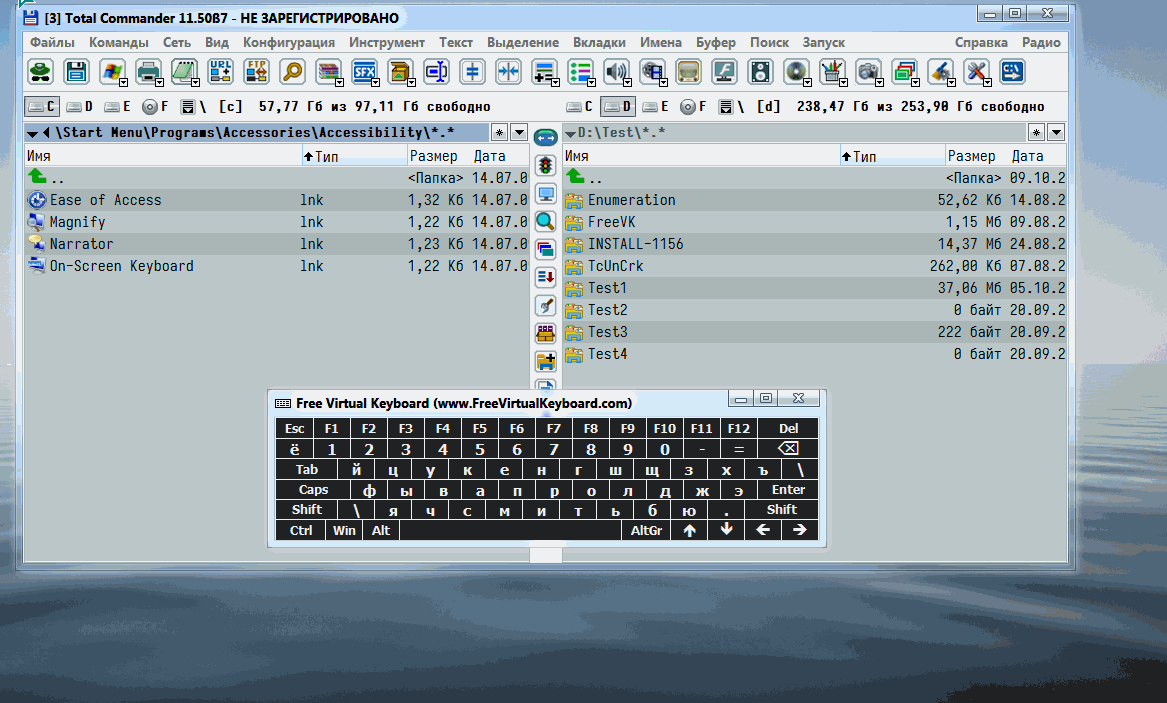Click the magnifying glass search toolbar icon
Viewport: 1167px width, 703px height.
[292, 71]
